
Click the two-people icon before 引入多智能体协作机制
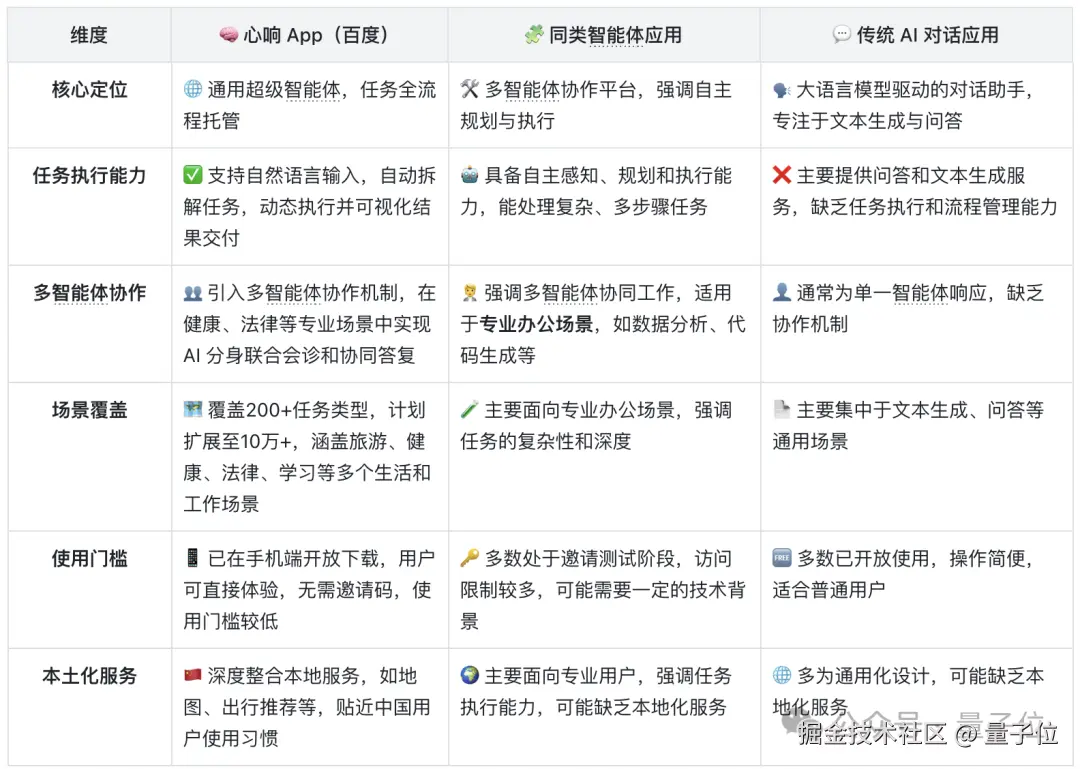pos(193,293)
